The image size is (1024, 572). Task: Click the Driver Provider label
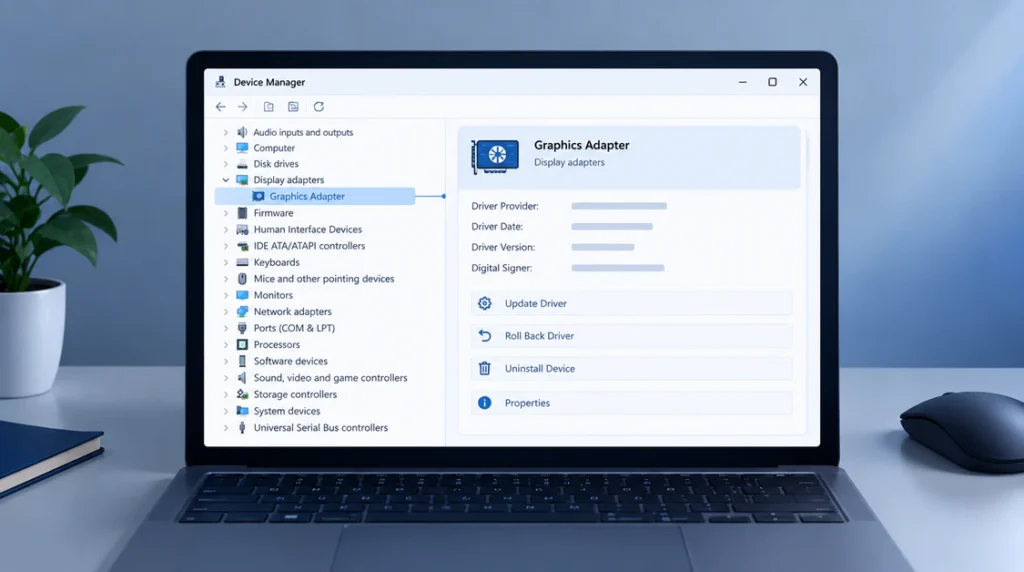pyautogui.click(x=505, y=206)
